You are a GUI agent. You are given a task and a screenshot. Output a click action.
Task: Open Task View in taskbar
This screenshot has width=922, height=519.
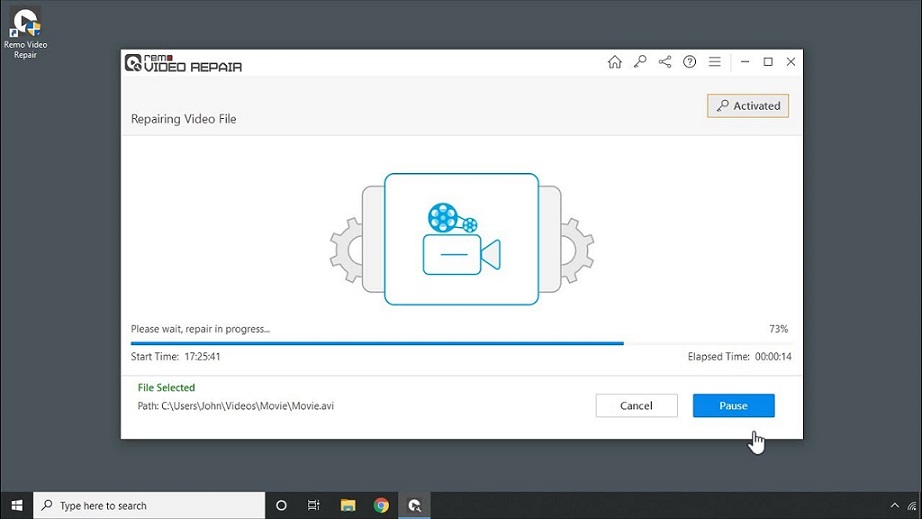(x=313, y=505)
